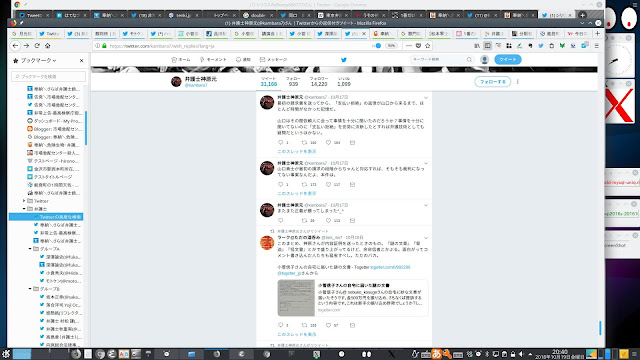Open options chevron on second tweet
The height and width of the screenshot is (360, 640).
click(426, 163)
